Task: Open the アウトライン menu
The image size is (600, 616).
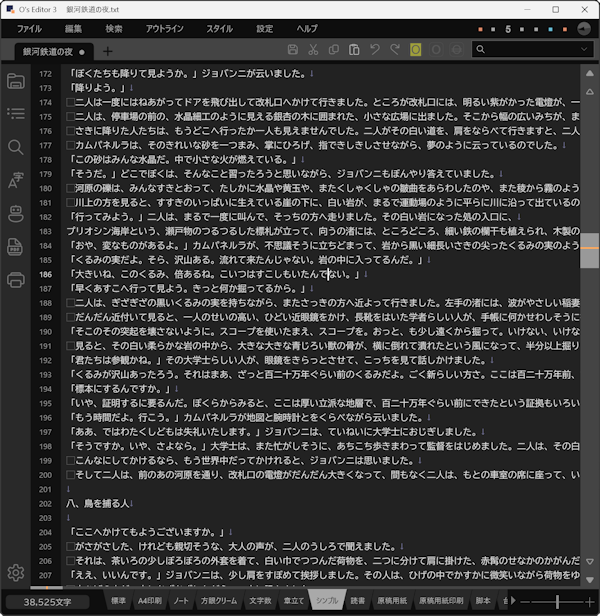Action: tap(165, 29)
